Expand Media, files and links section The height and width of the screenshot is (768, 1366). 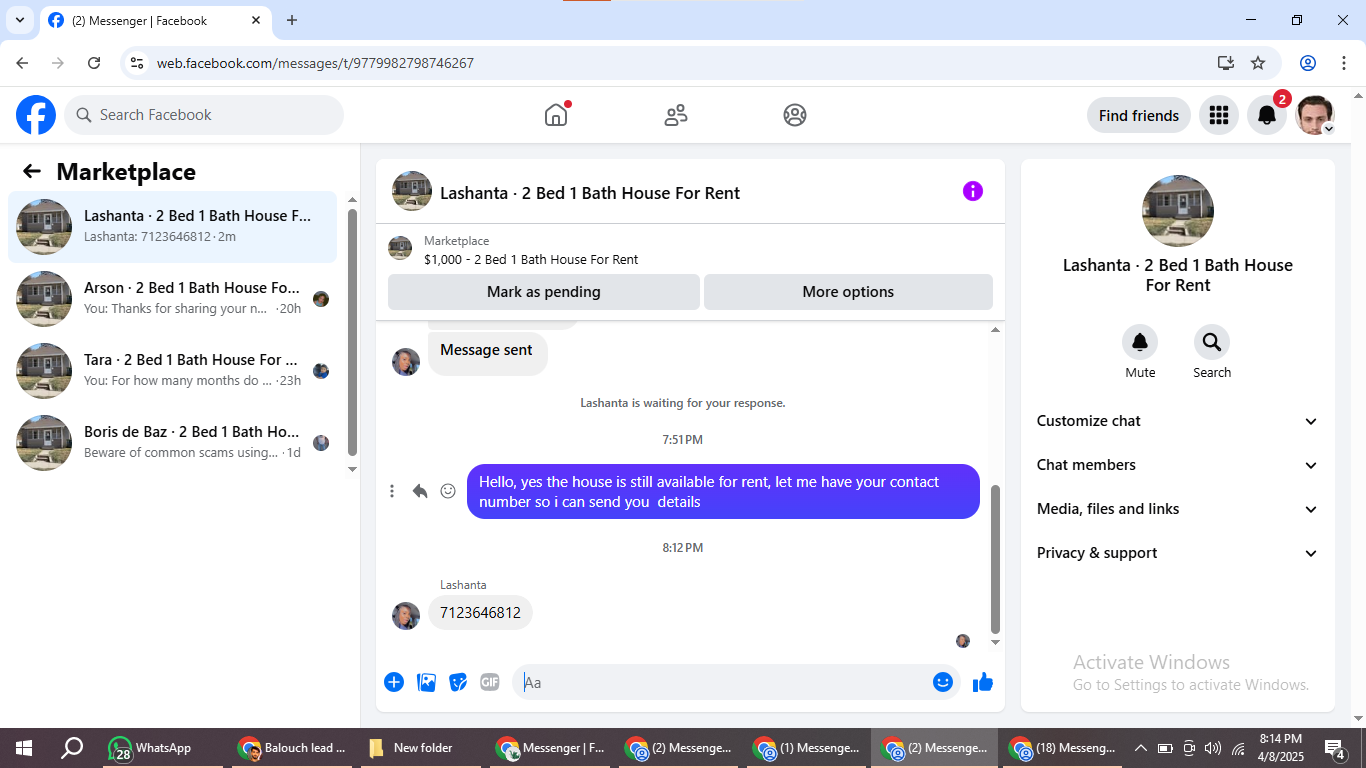(x=1178, y=509)
